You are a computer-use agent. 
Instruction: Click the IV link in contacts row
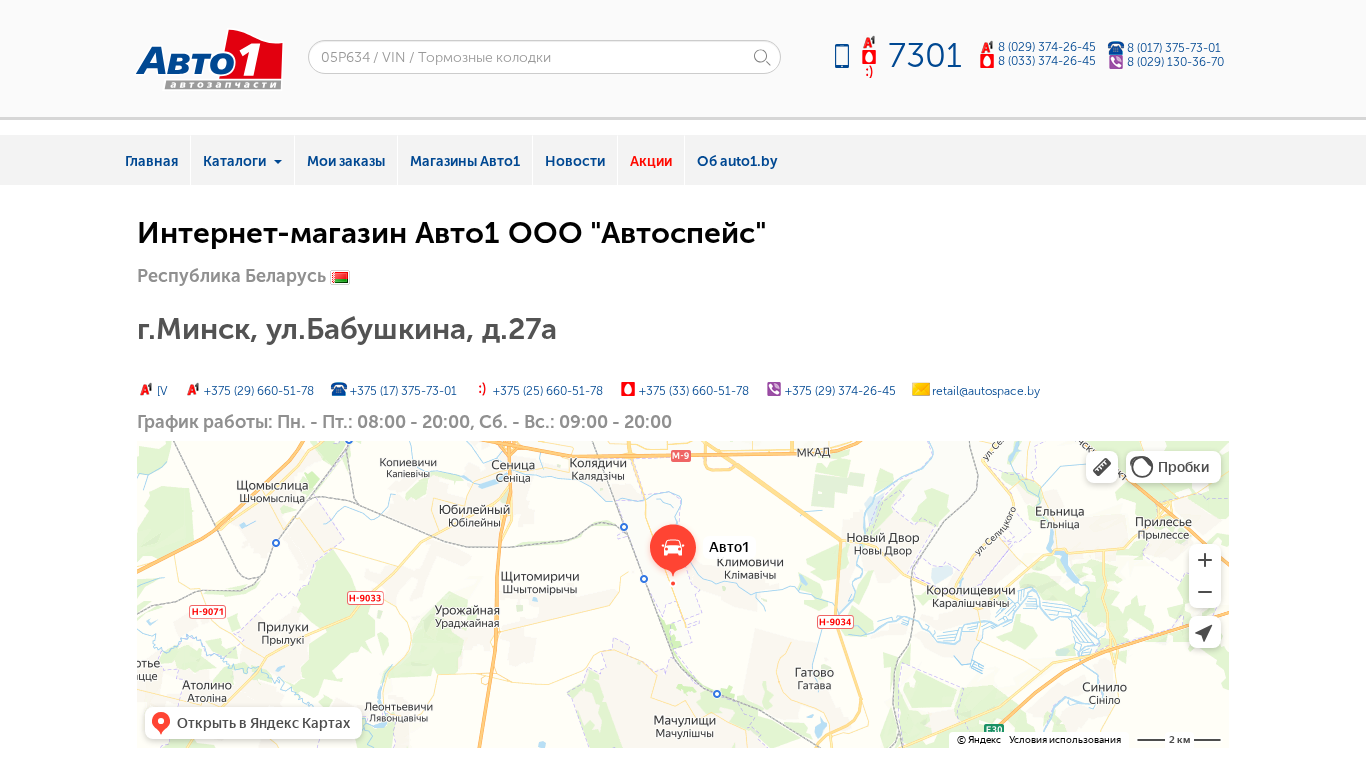coord(162,391)
